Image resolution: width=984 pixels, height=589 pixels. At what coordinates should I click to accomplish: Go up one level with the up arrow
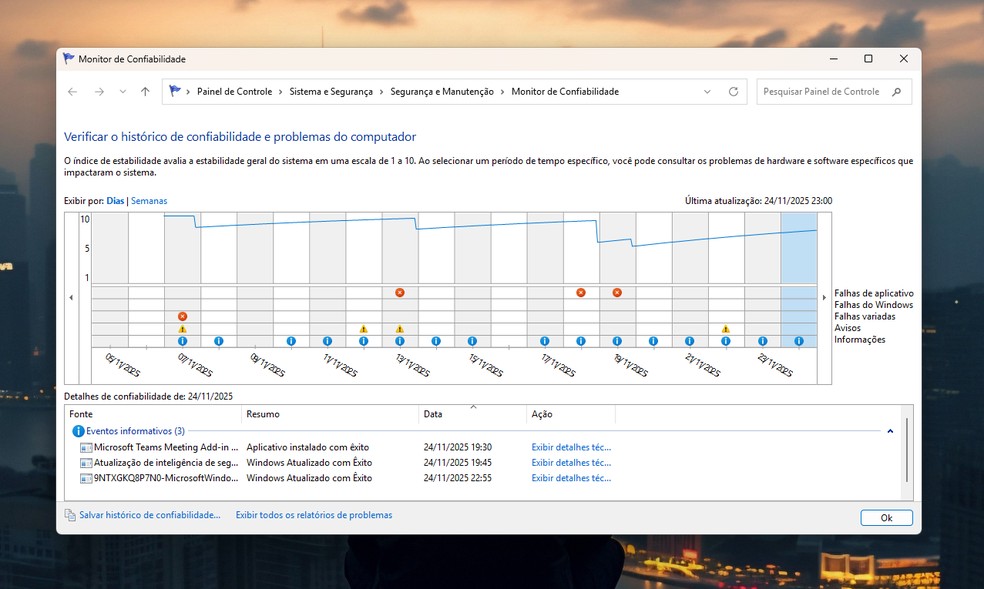pos(145,92)
